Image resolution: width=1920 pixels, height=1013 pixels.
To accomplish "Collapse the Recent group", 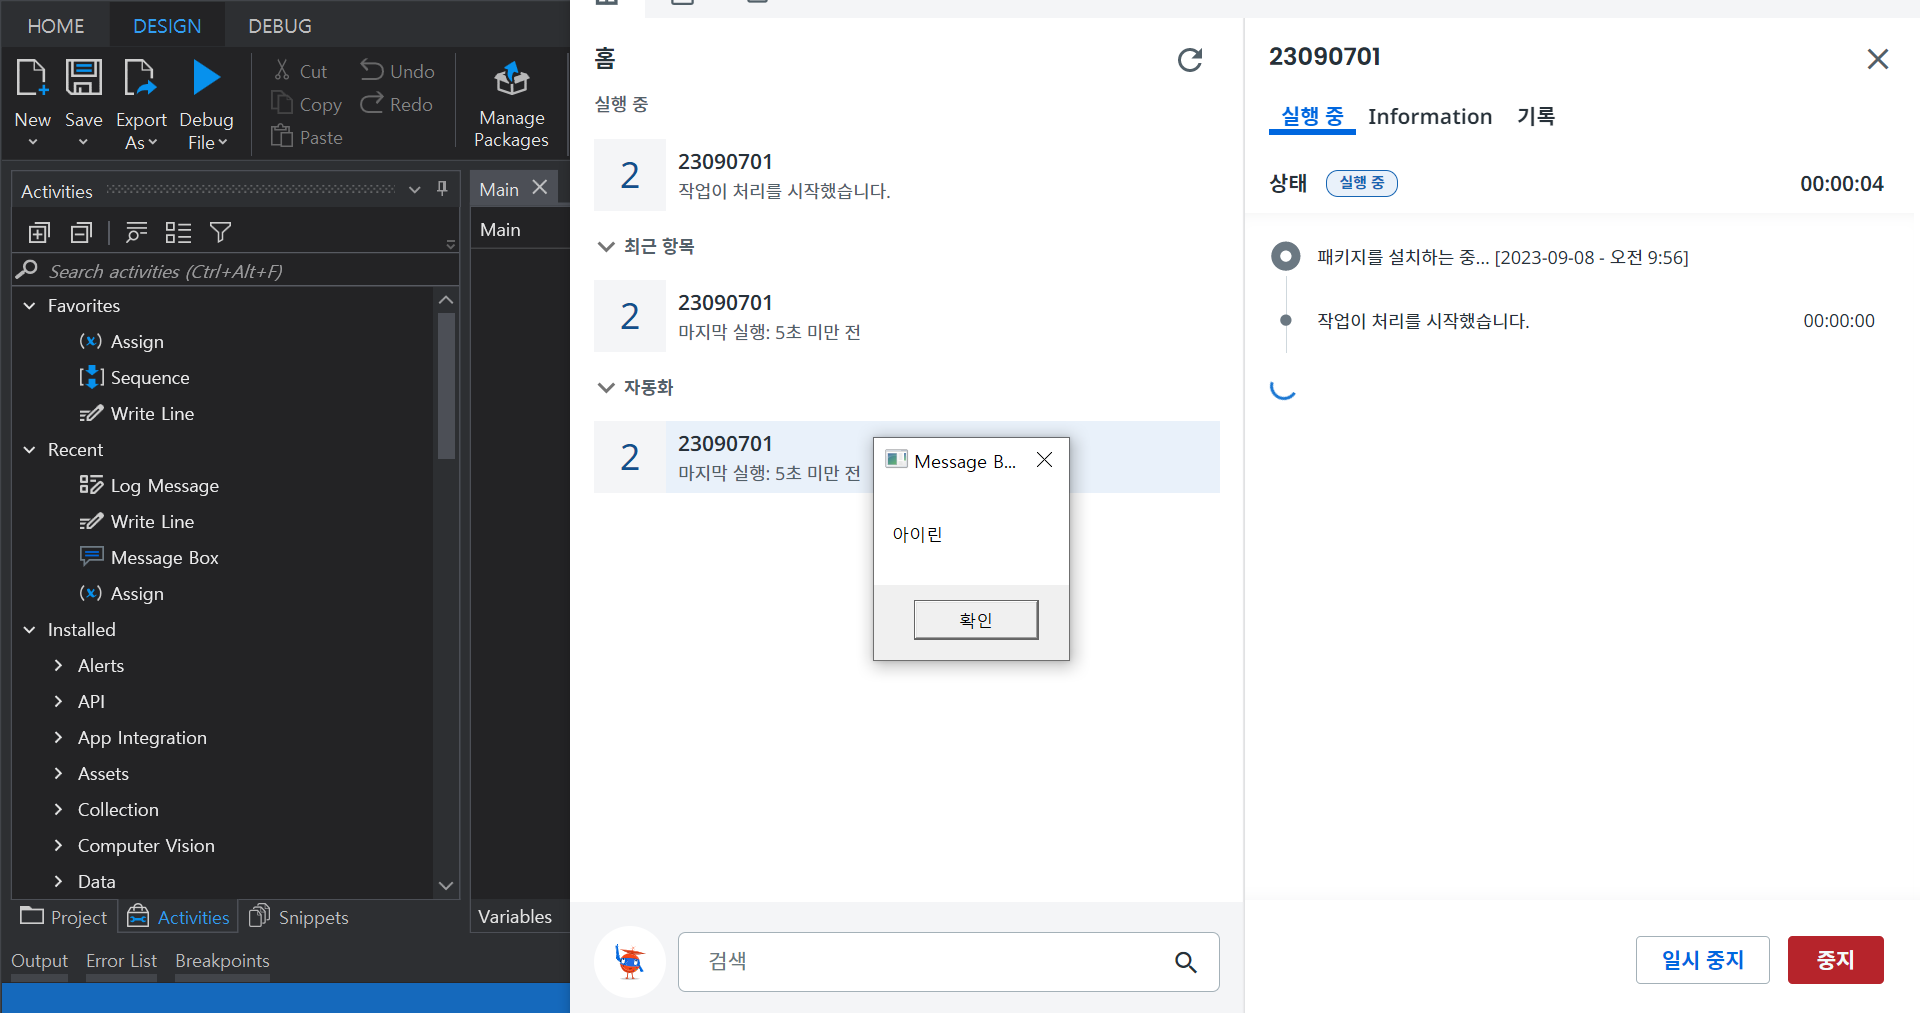I will (29, 450).
